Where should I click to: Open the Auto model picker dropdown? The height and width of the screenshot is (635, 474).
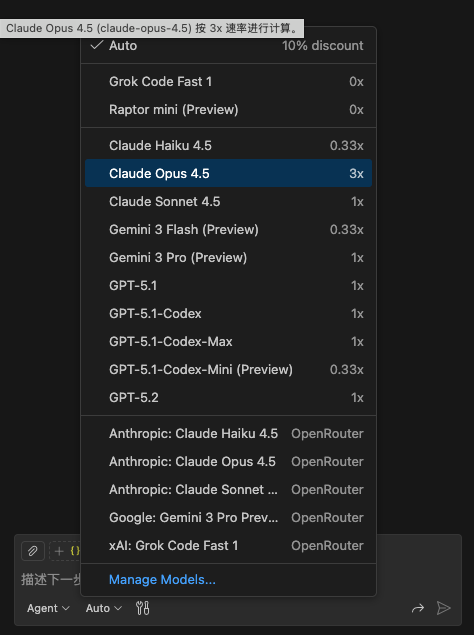(x=103, y=608)
